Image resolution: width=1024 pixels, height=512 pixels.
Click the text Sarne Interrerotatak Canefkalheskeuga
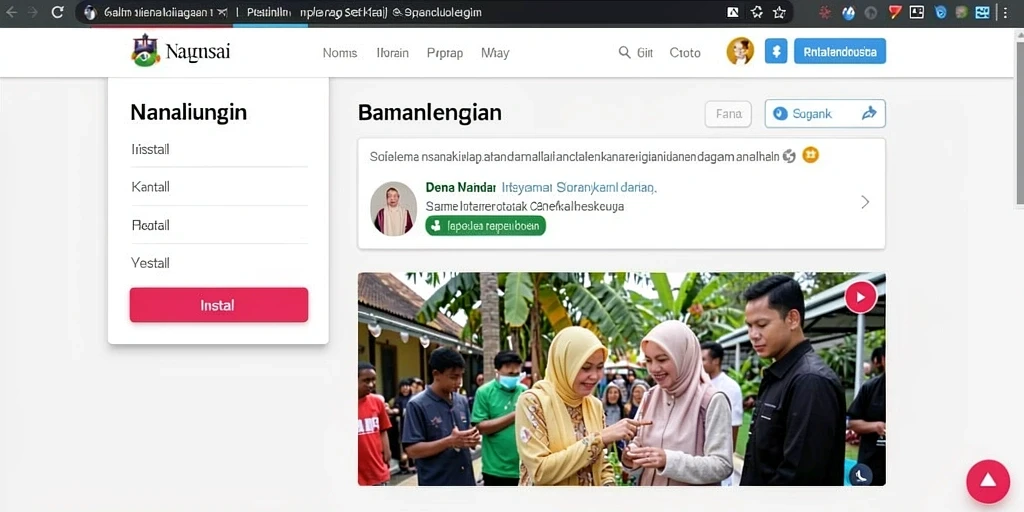(x=525, y=206)
